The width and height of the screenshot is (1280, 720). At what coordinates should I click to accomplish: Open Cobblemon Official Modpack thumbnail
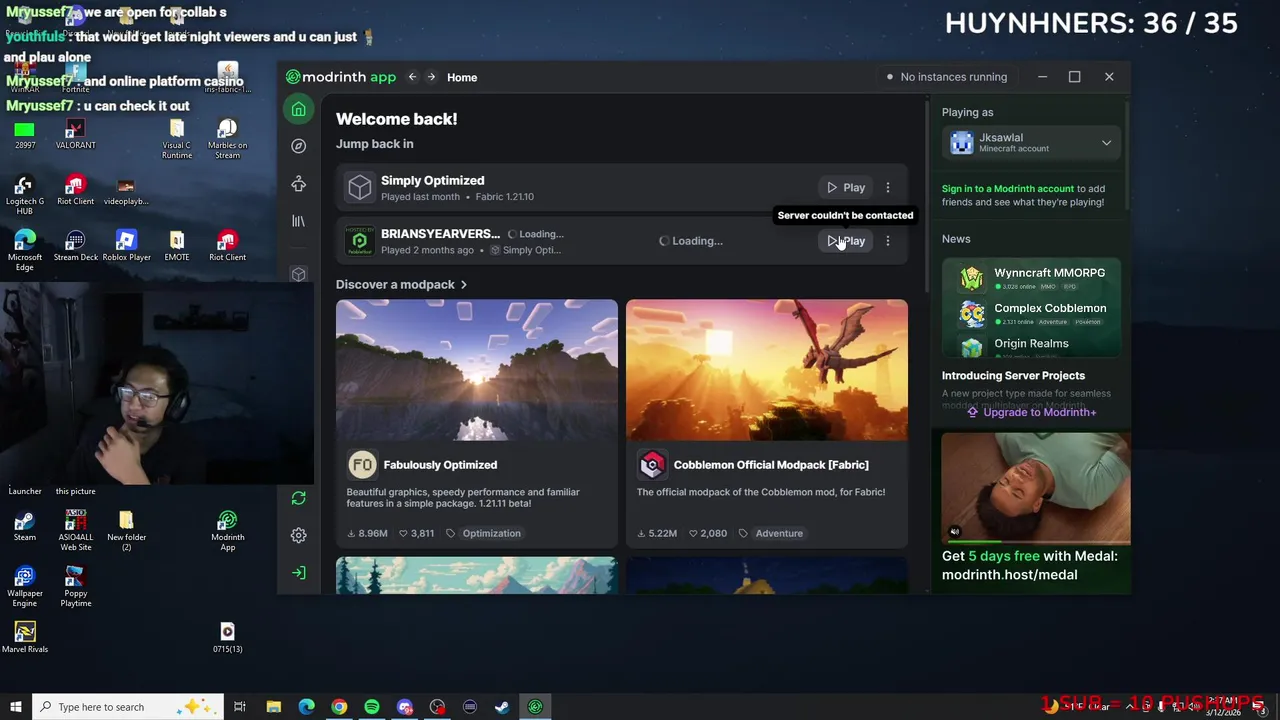[x=767, y=370]
